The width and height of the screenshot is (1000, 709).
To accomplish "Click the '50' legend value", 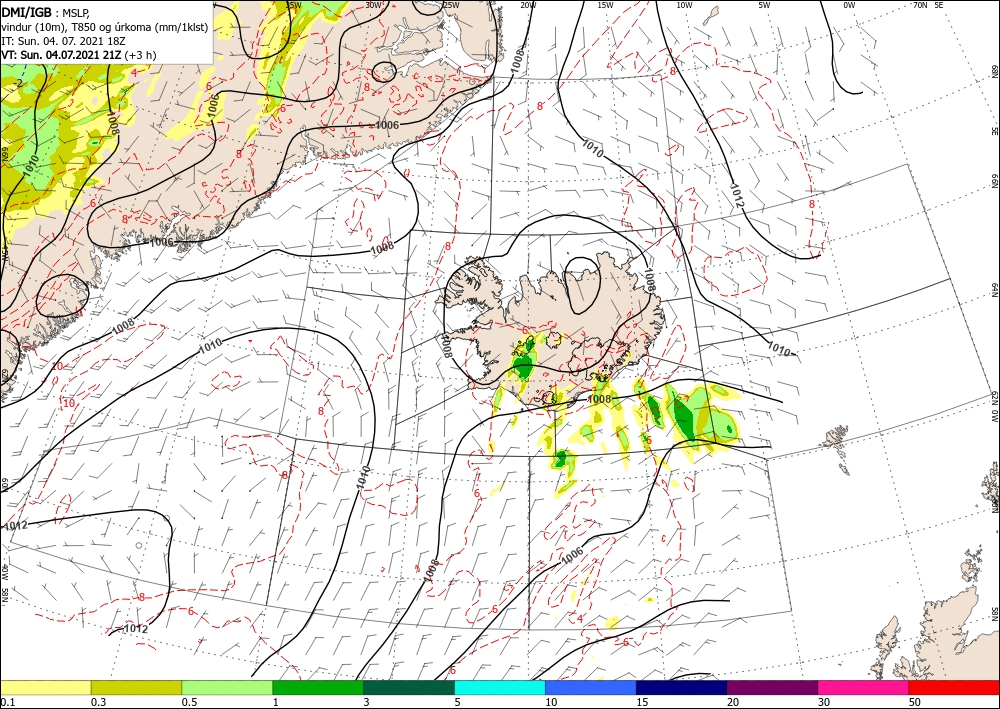I will 915,702.
